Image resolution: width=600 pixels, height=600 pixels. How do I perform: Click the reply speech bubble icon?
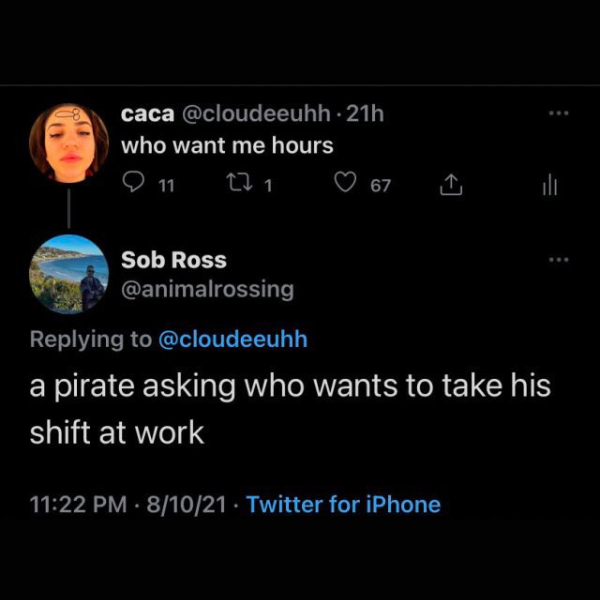tap(133, 185)
